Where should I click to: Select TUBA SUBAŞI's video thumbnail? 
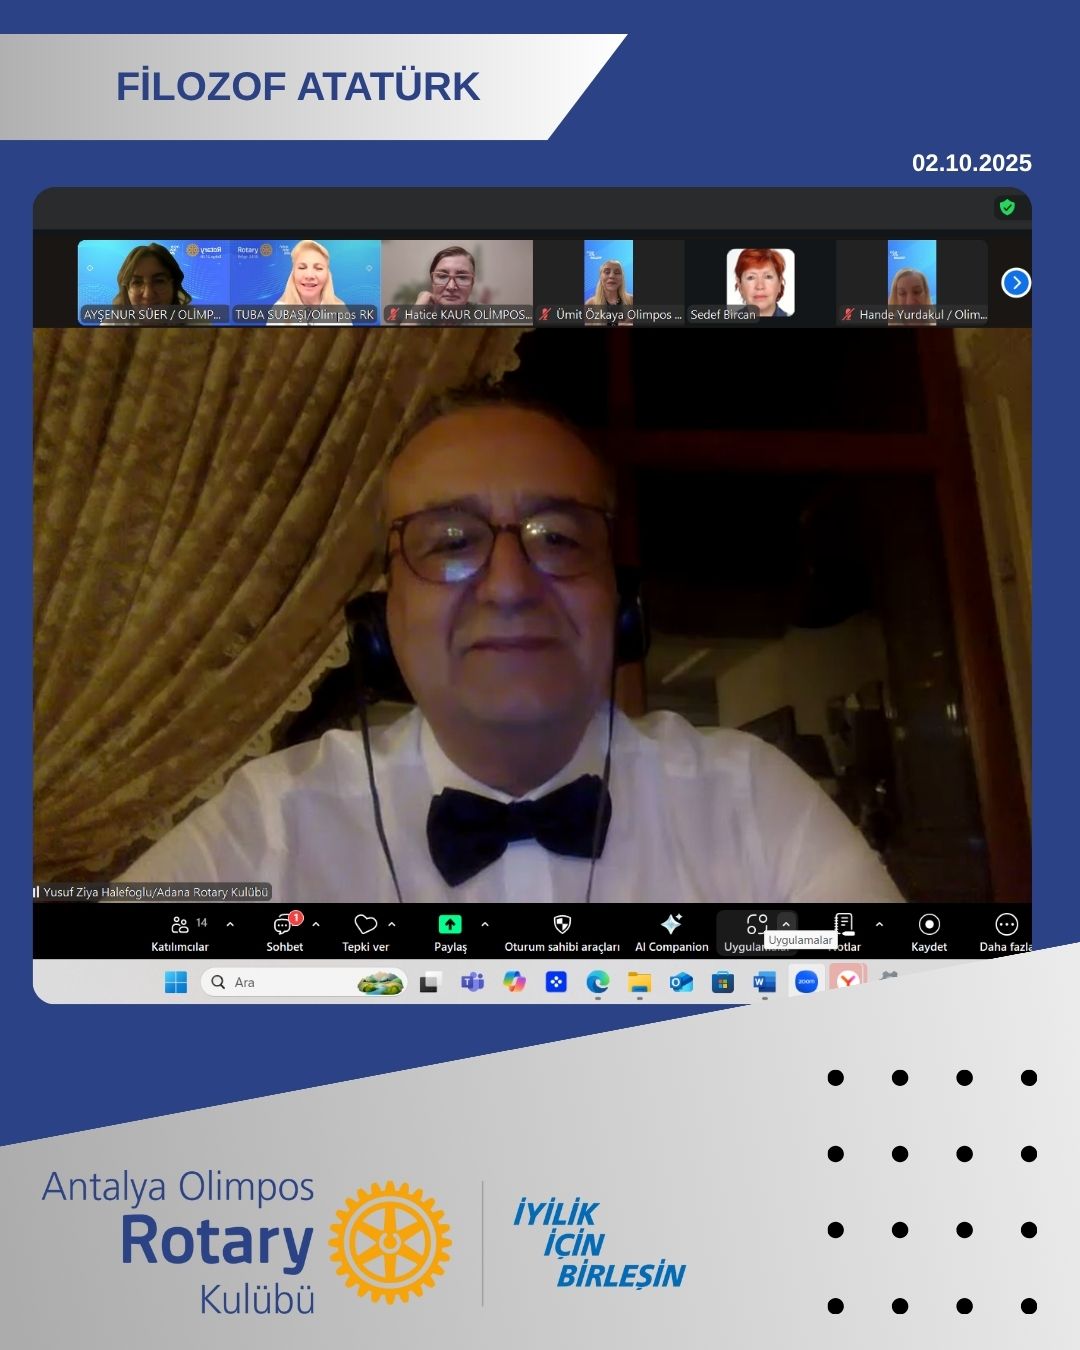(x=305, y=282)
